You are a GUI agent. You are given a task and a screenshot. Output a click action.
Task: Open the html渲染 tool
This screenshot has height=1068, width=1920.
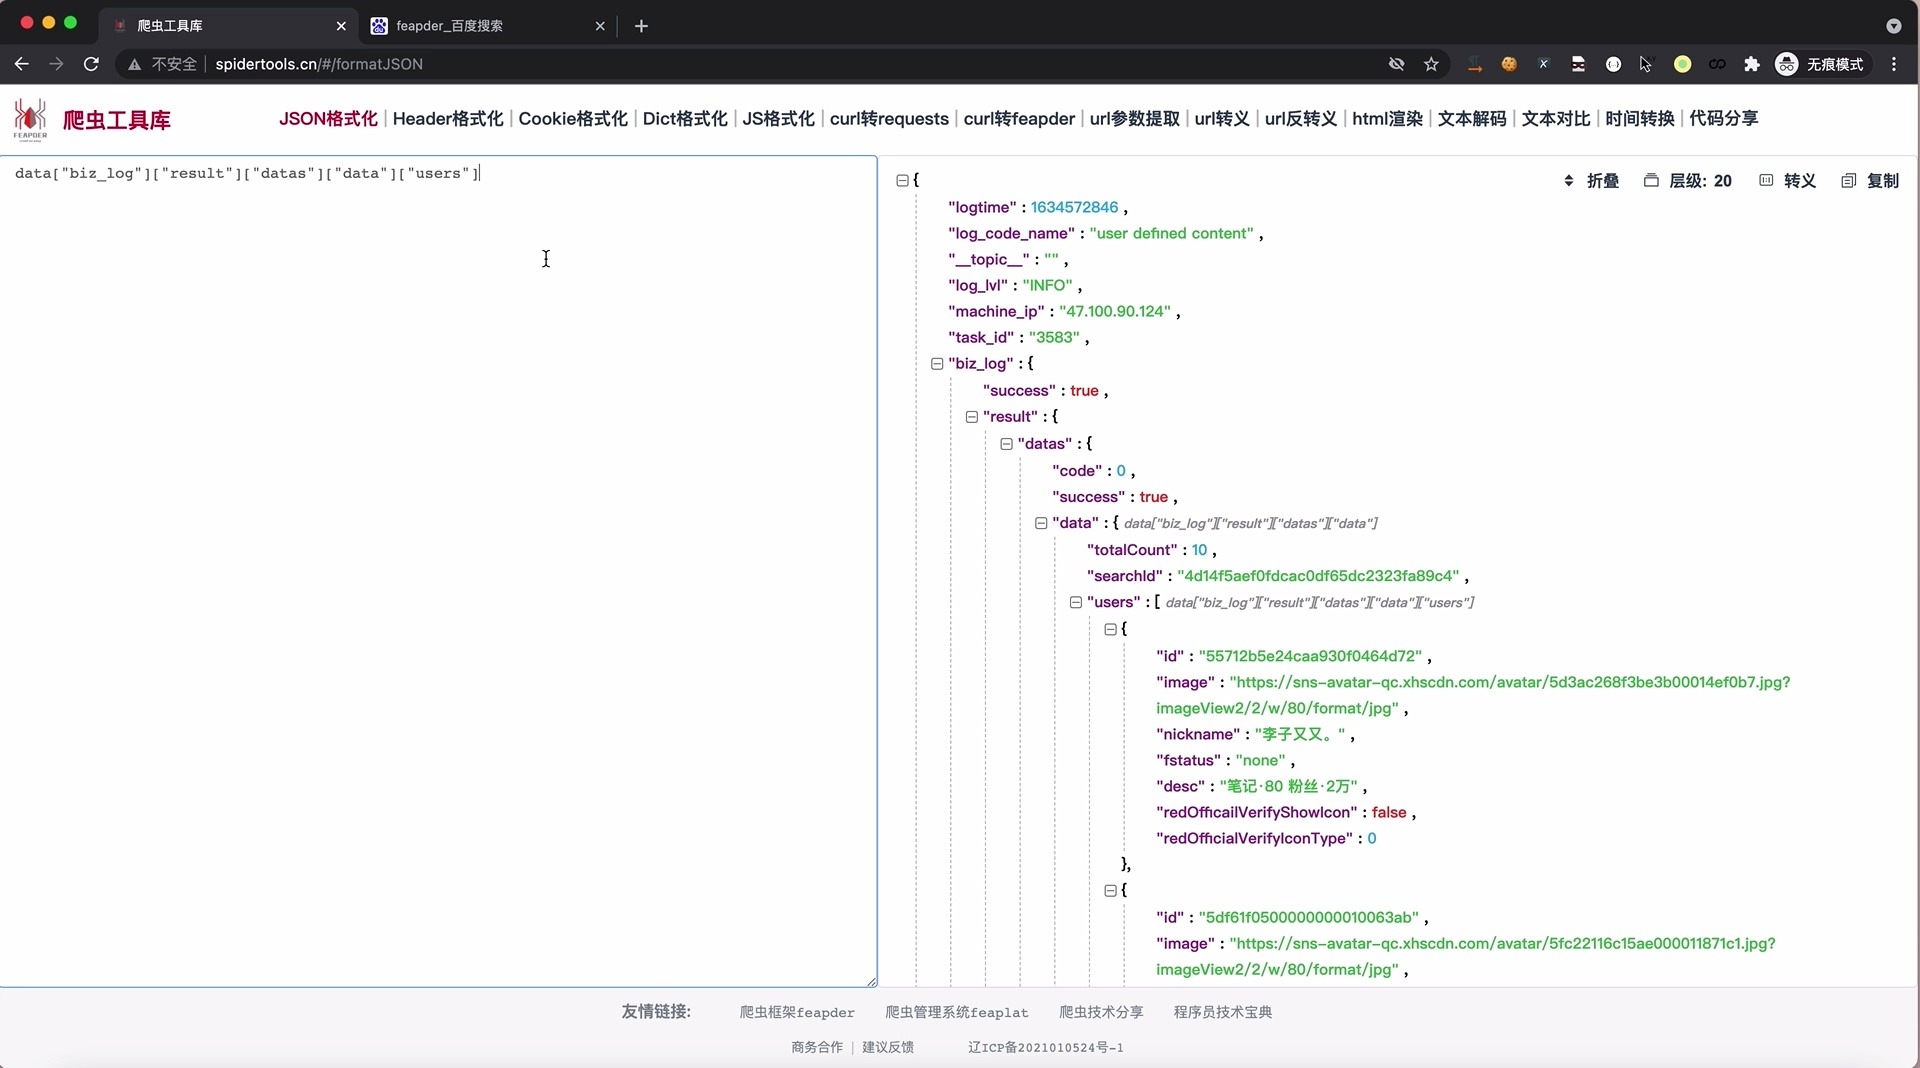point(1387,119)
